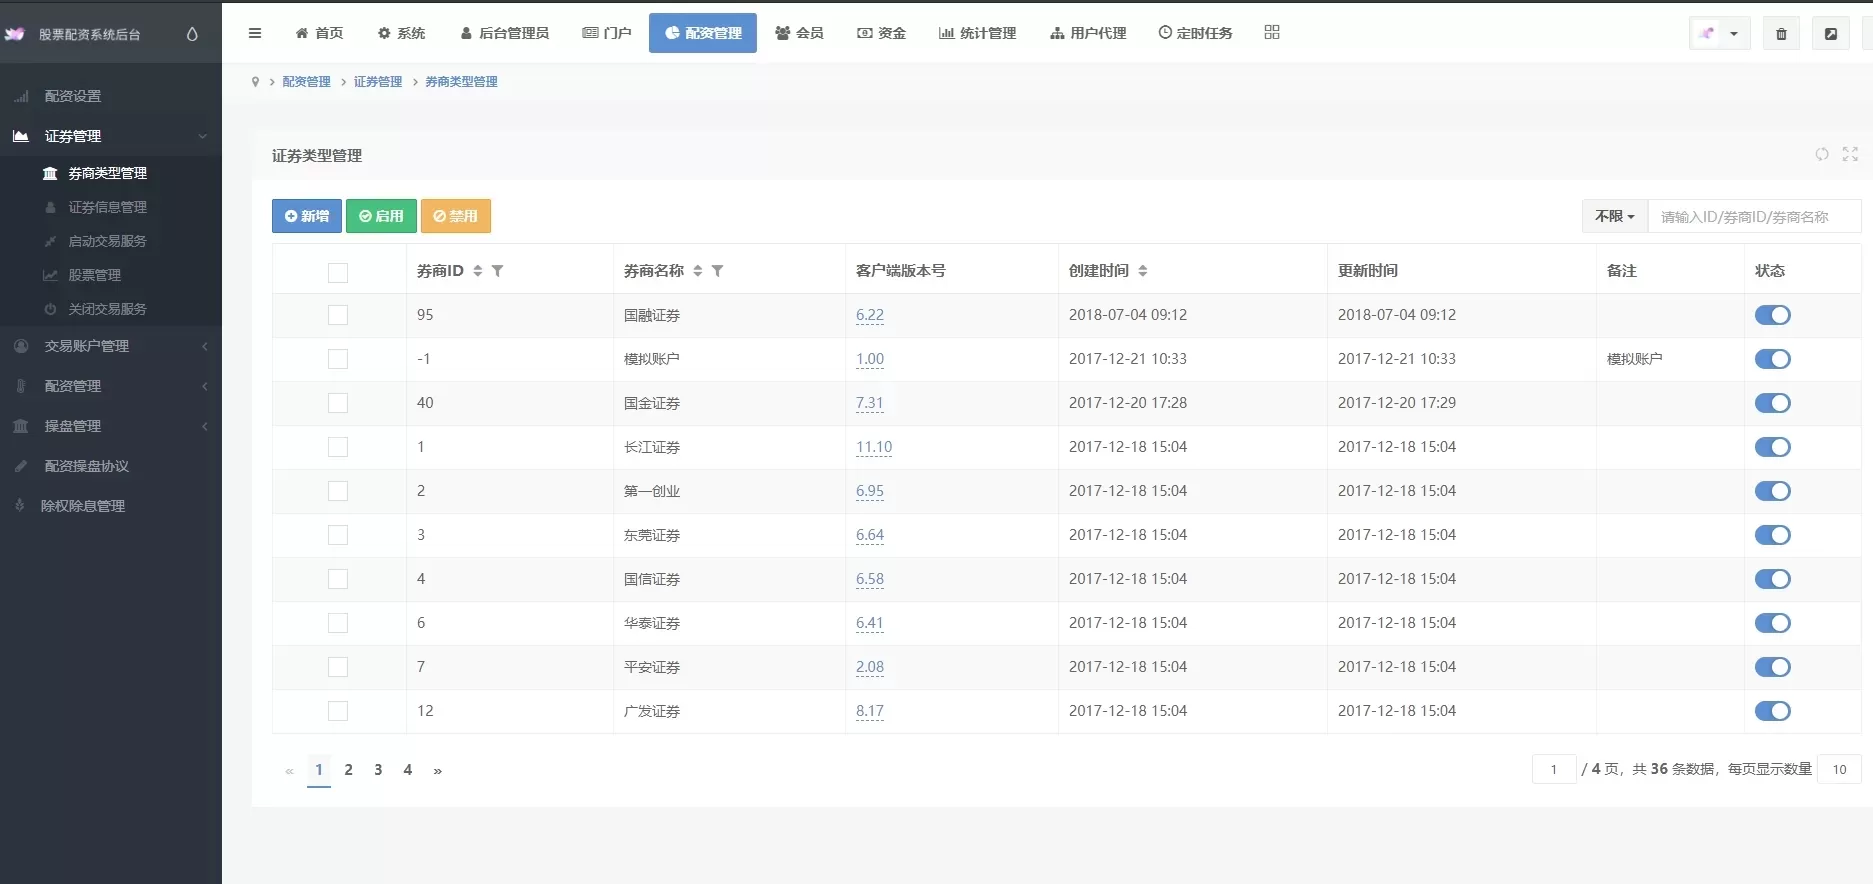The image size is (1873, 884).
Task: Go to page 3 in pagination
Action: pos(378,770)
